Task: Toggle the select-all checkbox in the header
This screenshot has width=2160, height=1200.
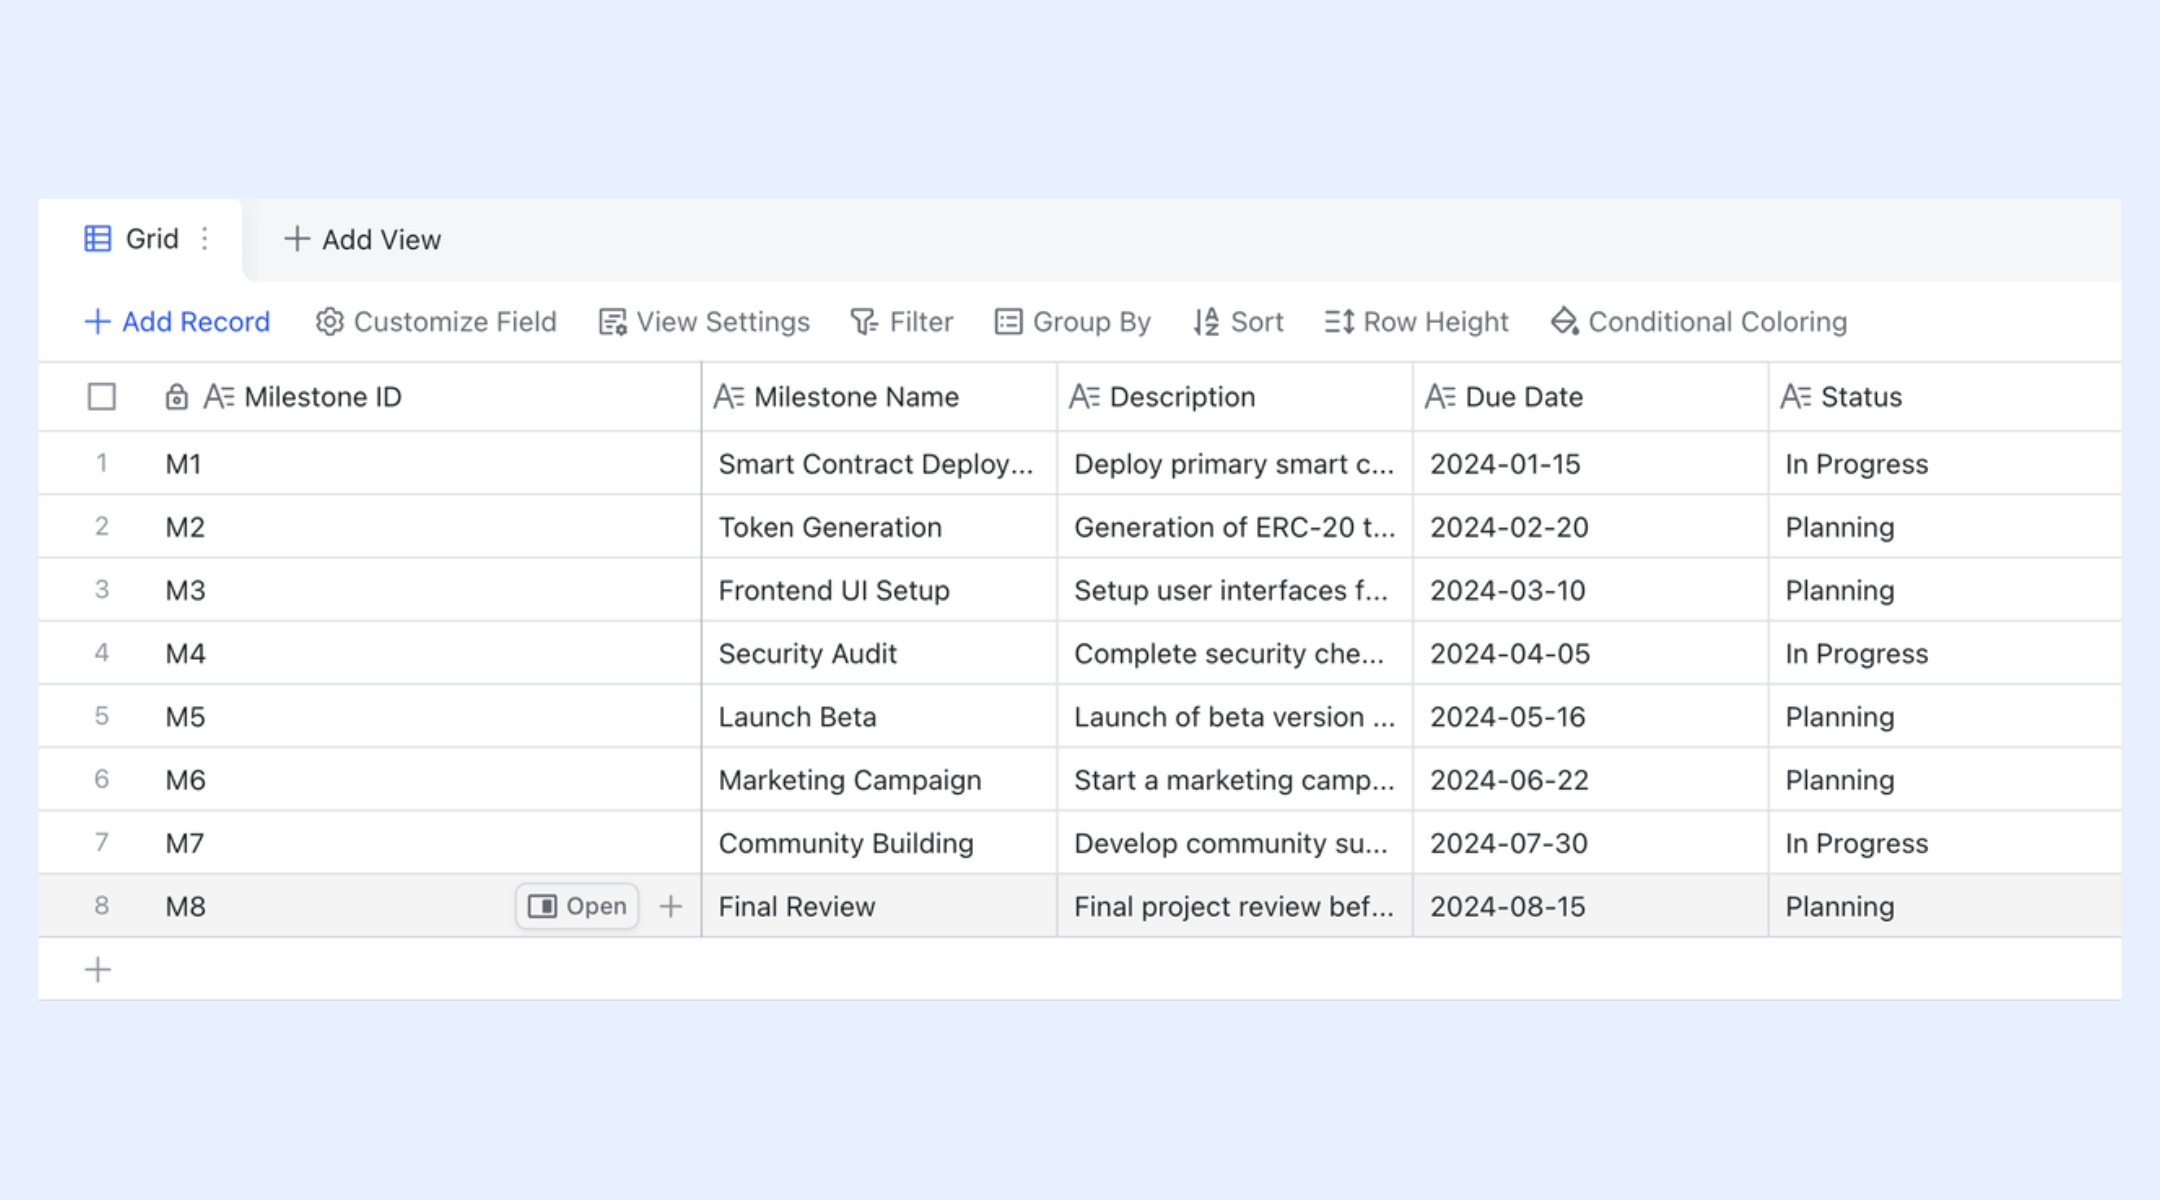Action: coord(102,397)
